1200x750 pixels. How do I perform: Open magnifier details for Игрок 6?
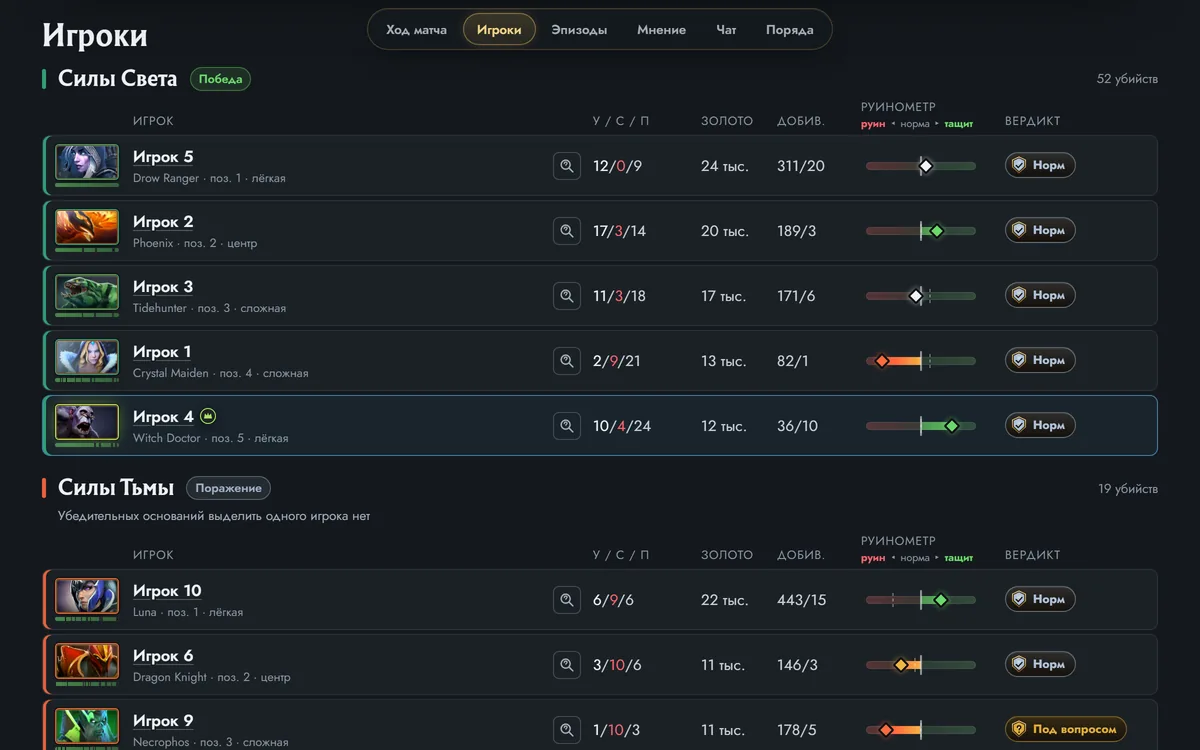[567, 665]
